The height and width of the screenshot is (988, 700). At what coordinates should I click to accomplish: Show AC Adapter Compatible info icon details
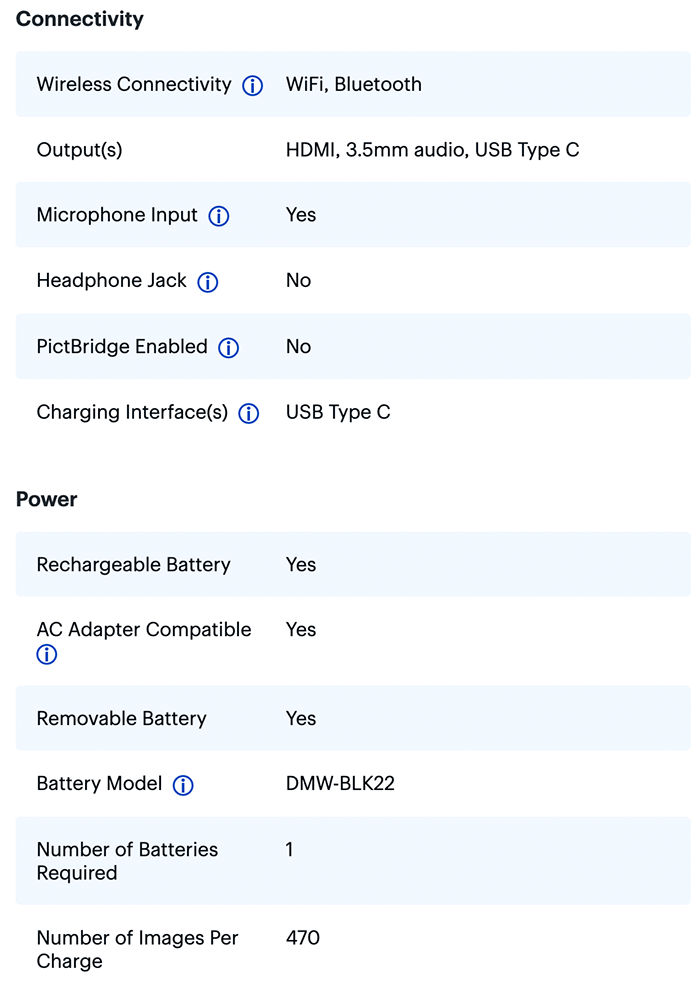tap(47, 655)
